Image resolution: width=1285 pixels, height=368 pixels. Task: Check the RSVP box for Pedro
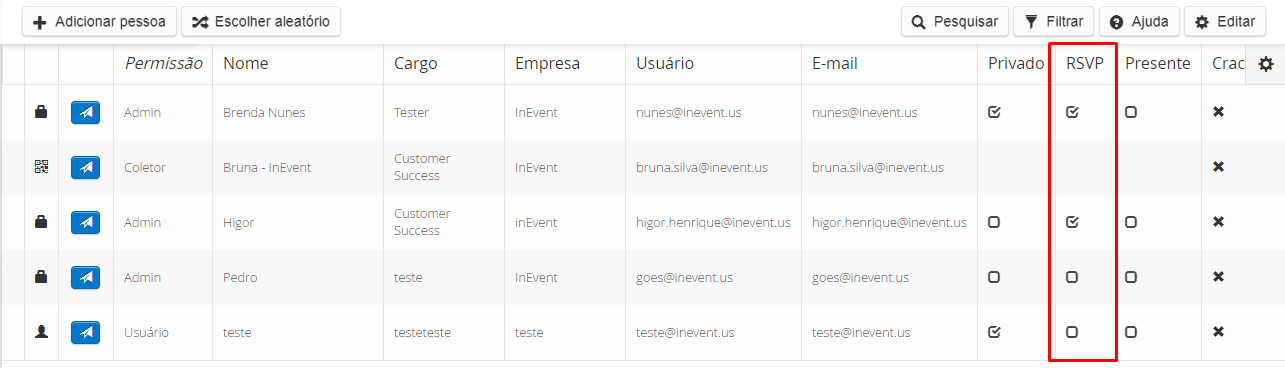coord(1072,277)
